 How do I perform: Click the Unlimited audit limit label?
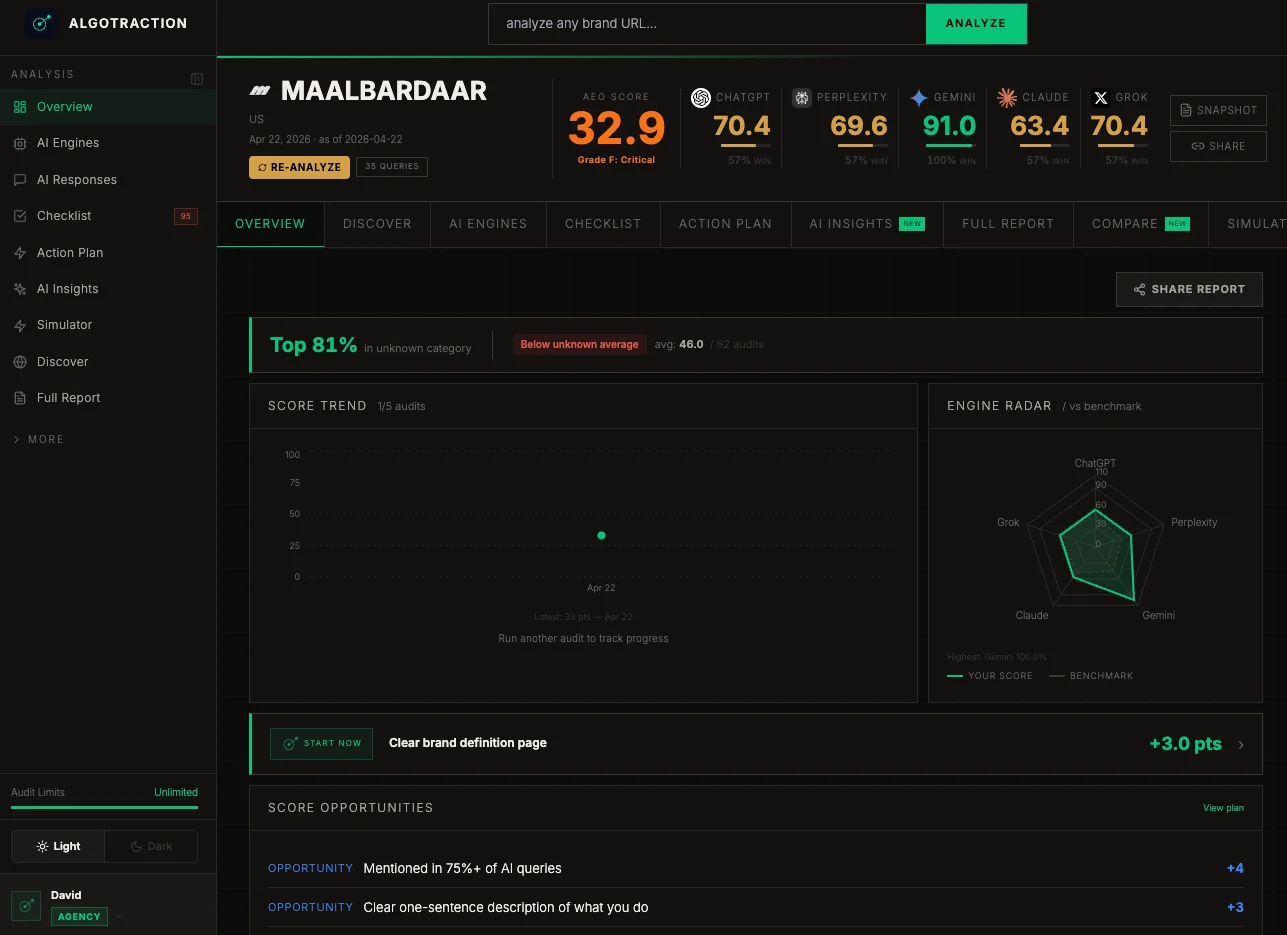pos(176,792)
